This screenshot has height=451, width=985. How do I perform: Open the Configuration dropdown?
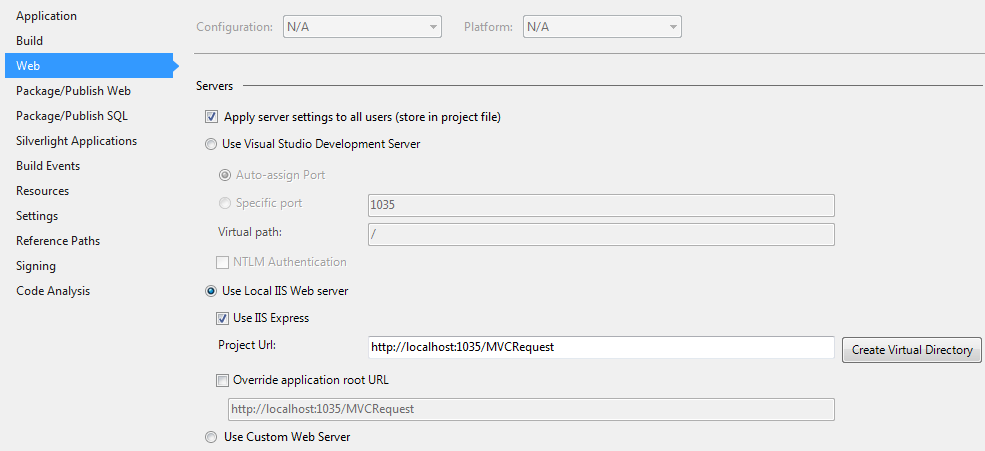[x=362, y=27]
